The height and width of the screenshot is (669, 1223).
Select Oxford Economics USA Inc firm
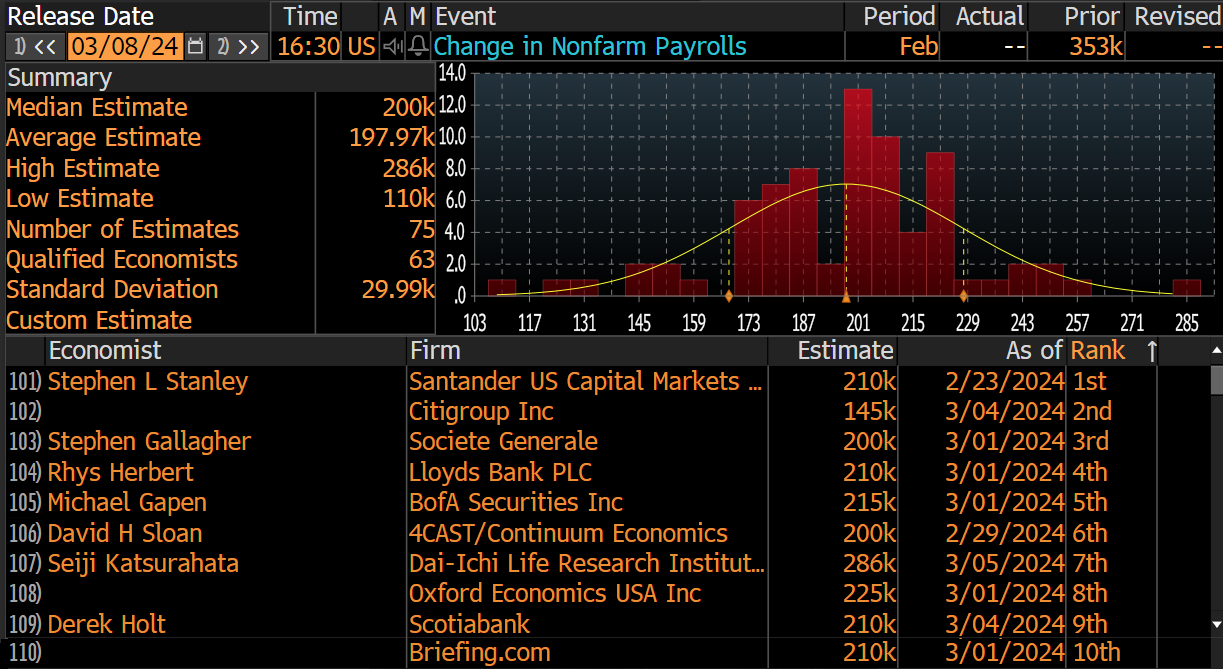pos(555,594)
